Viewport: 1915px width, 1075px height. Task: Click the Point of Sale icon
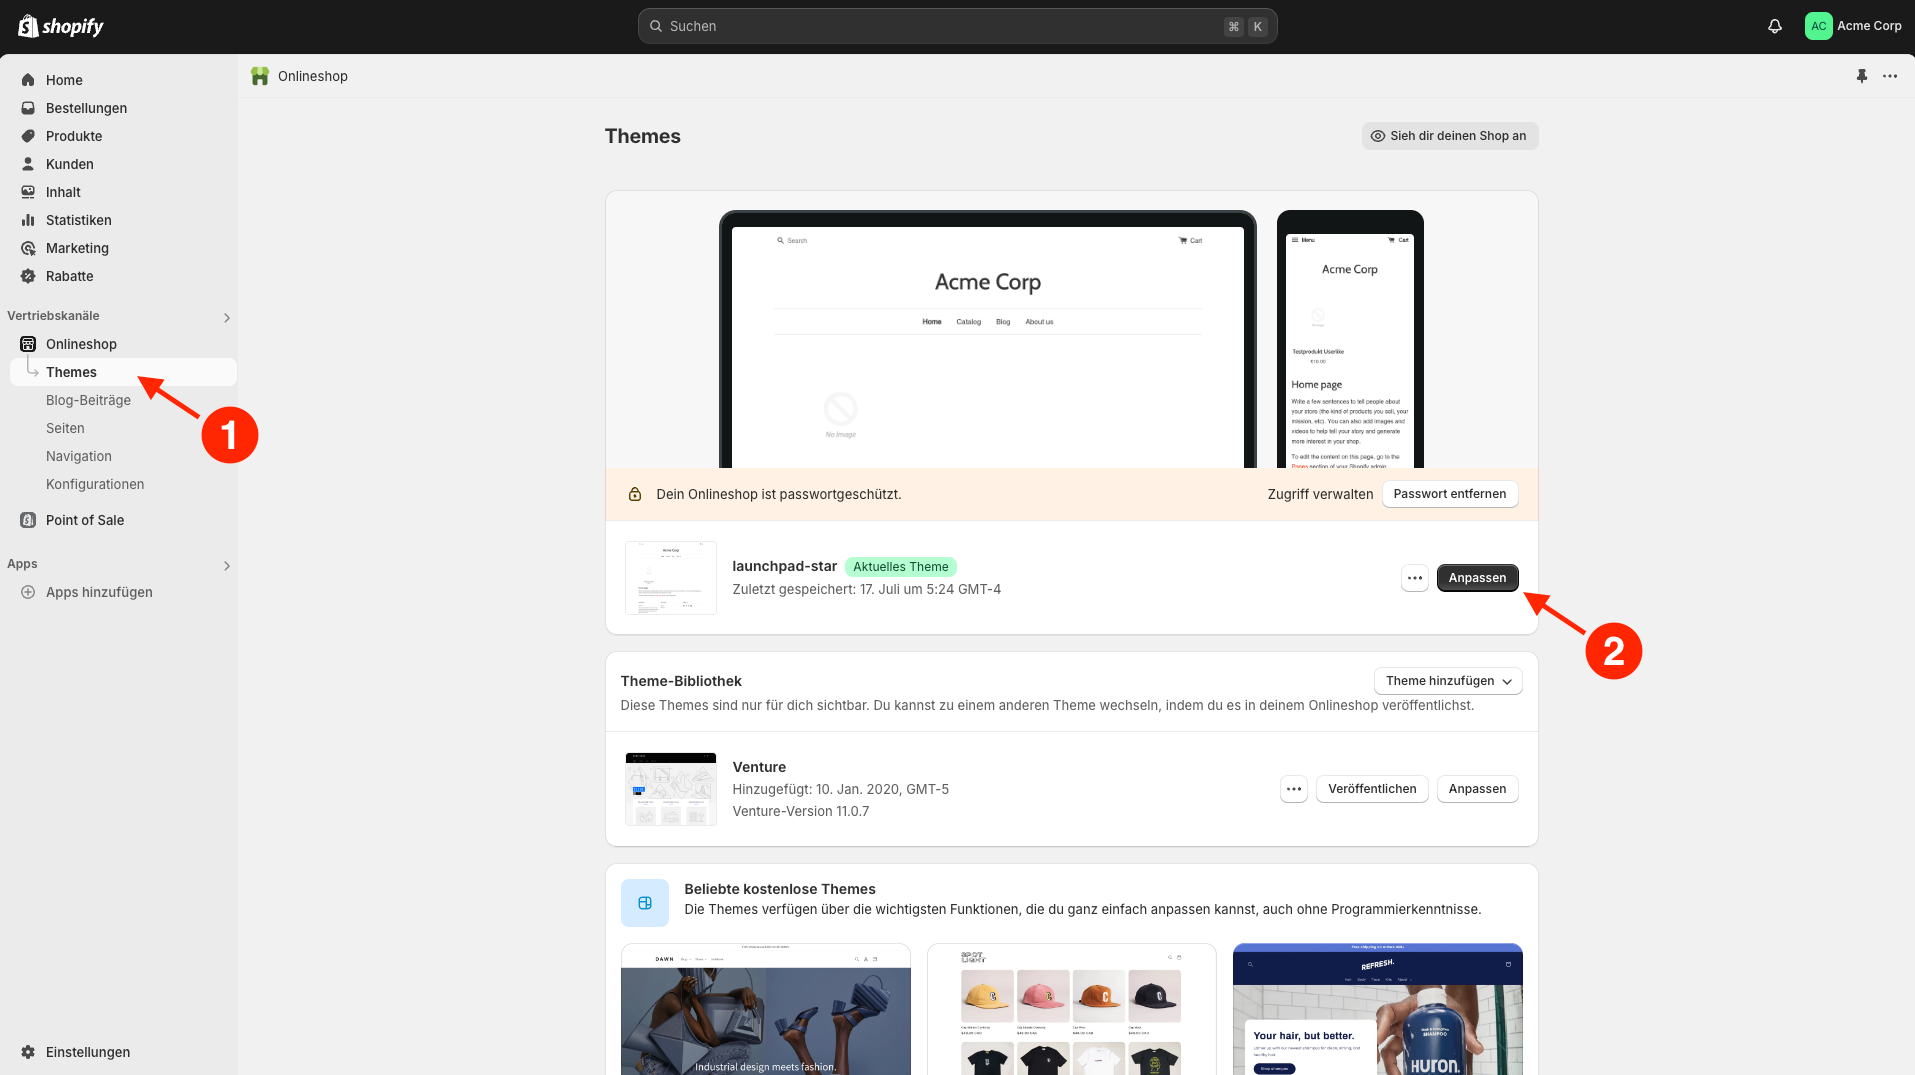point(28,520)
